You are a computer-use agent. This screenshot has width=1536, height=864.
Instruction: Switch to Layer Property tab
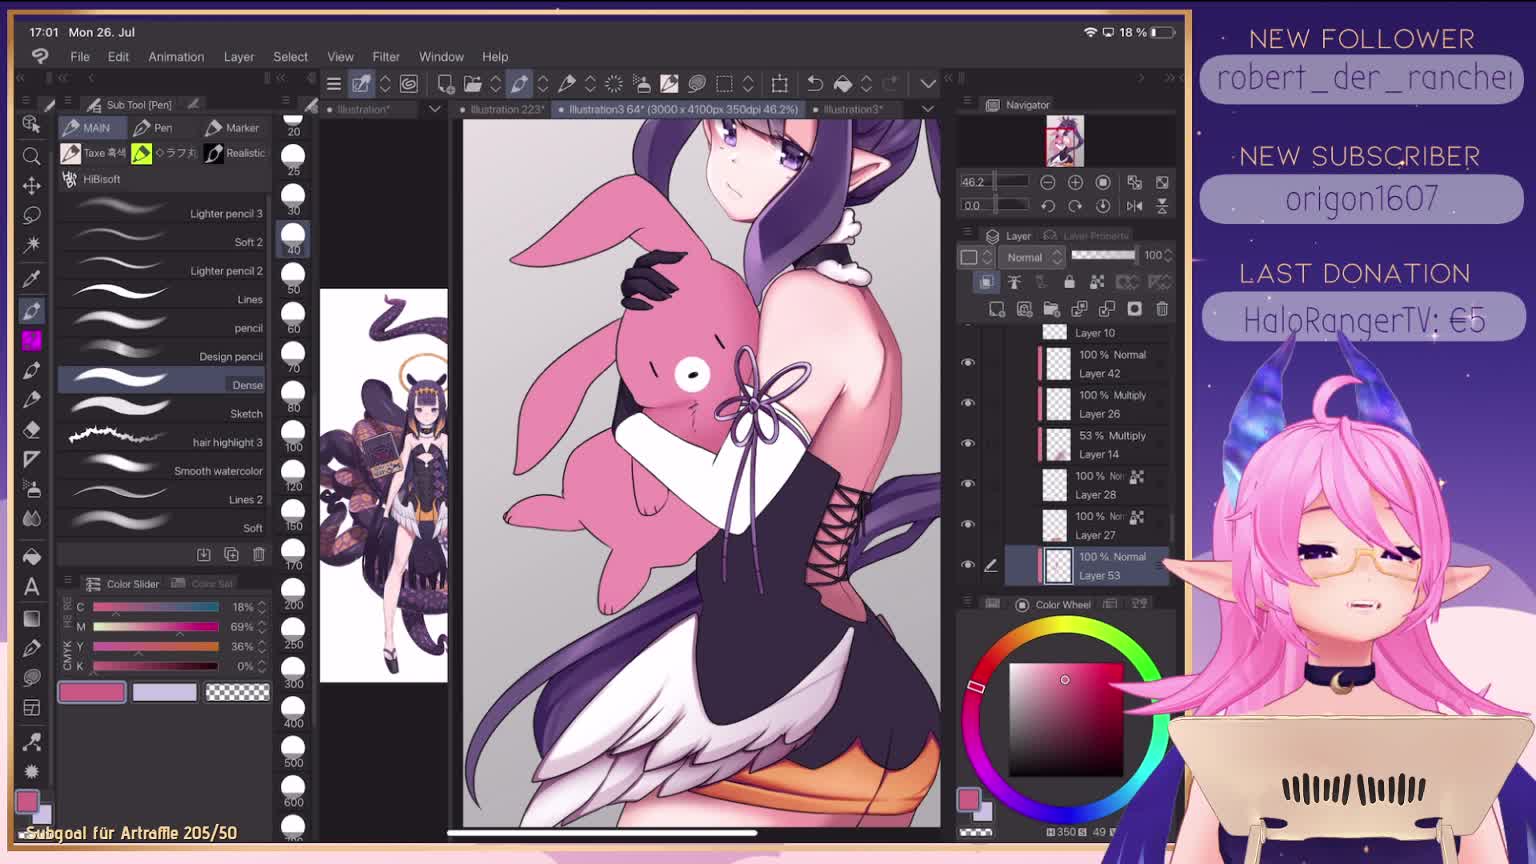coord(1087,236)
